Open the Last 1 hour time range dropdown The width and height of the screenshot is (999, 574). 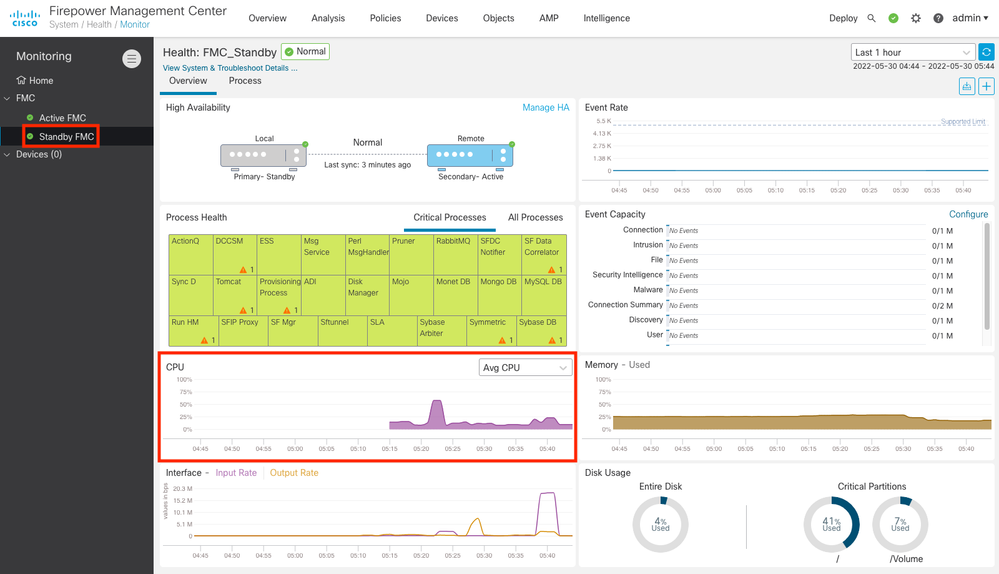pyautogui.click(x=912, y=52)
